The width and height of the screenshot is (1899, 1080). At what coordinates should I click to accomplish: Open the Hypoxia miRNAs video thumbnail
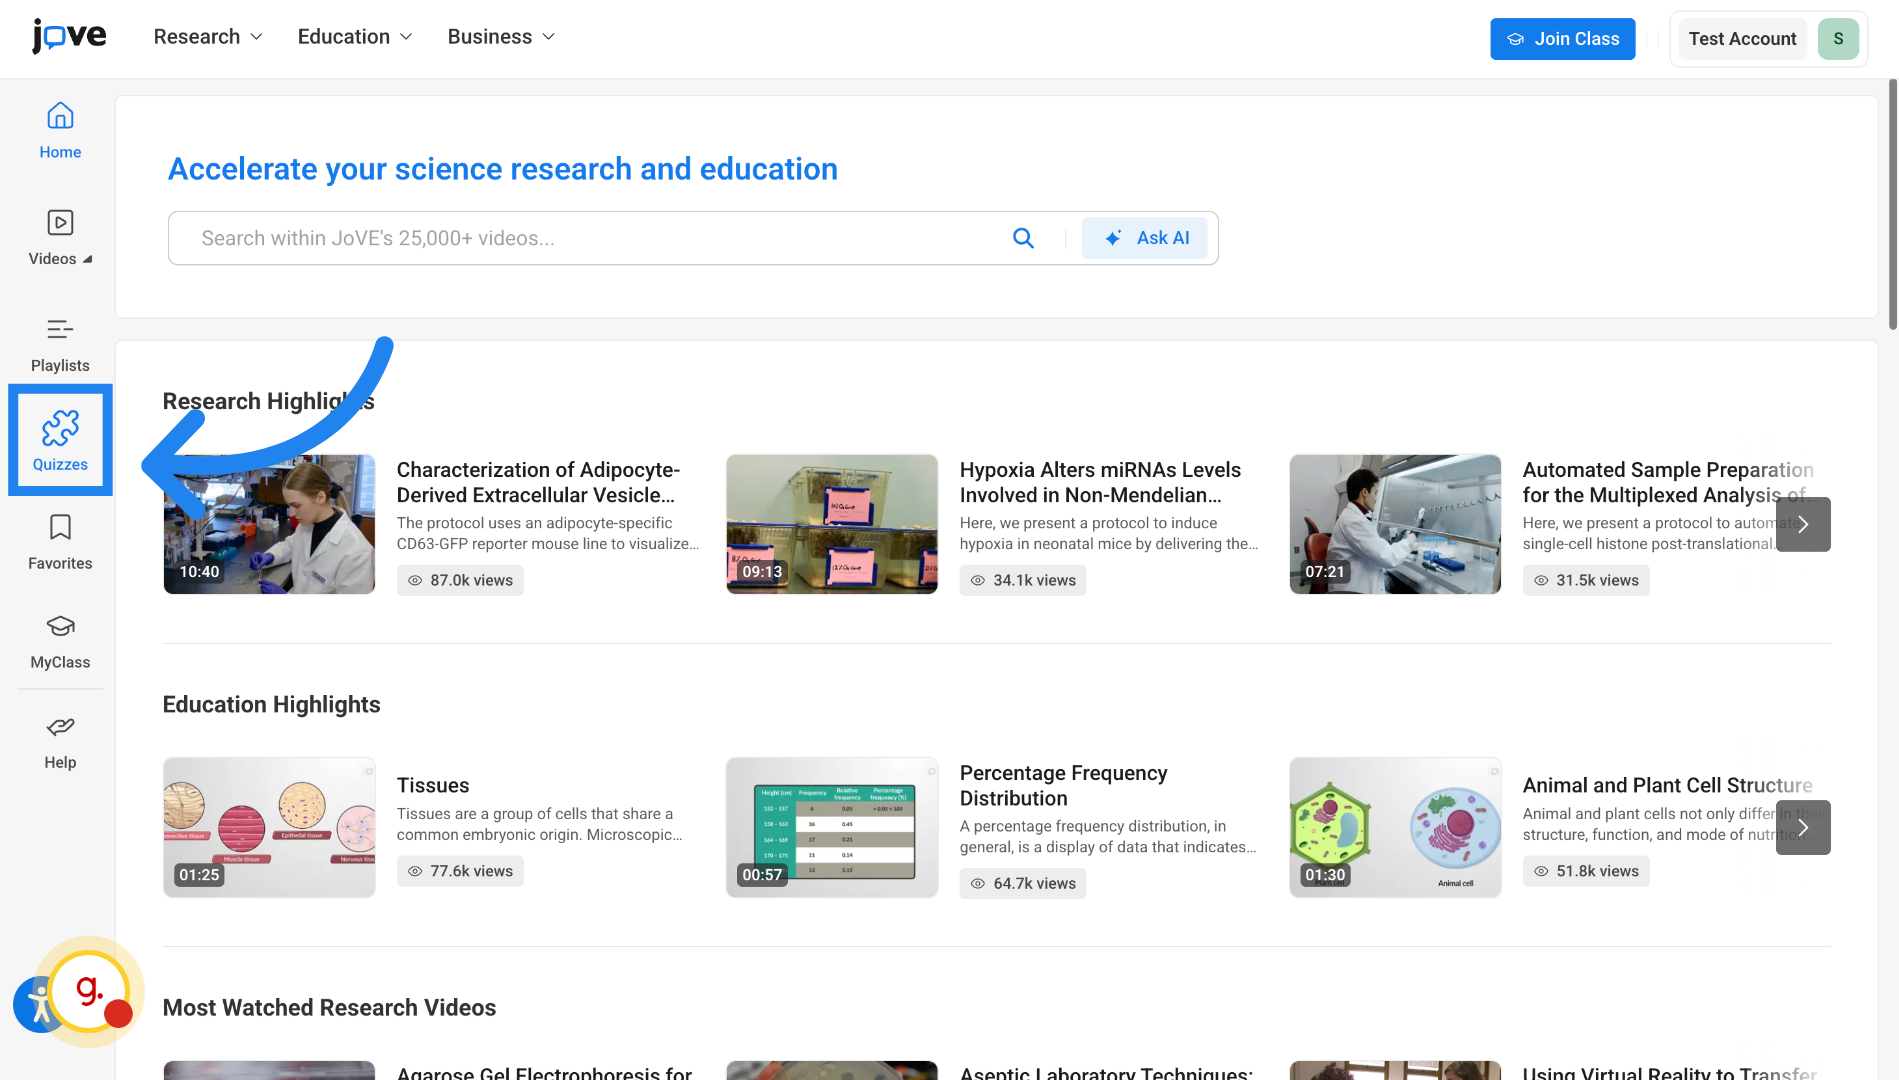[x=832, y=524]
